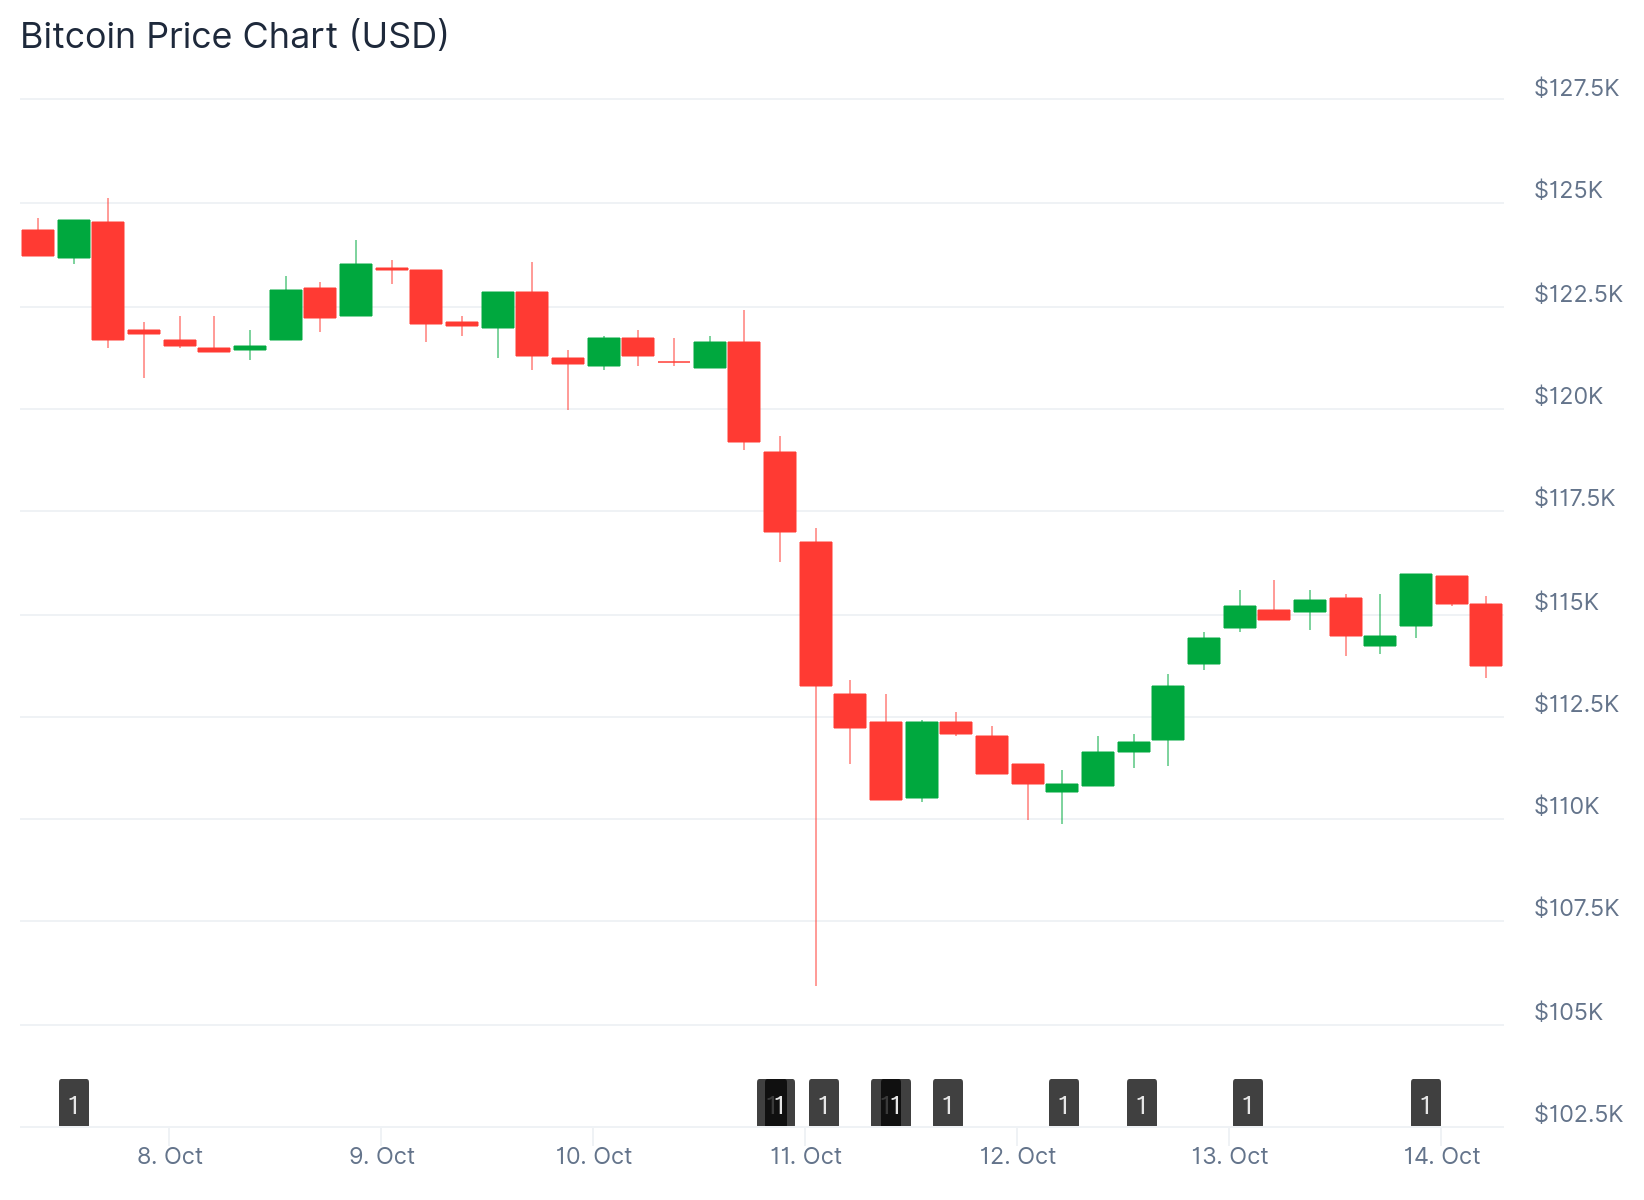1644x1200 pixels.
Task: Select the tall red candle with longest lower wick
Action: tap(816, 613)
